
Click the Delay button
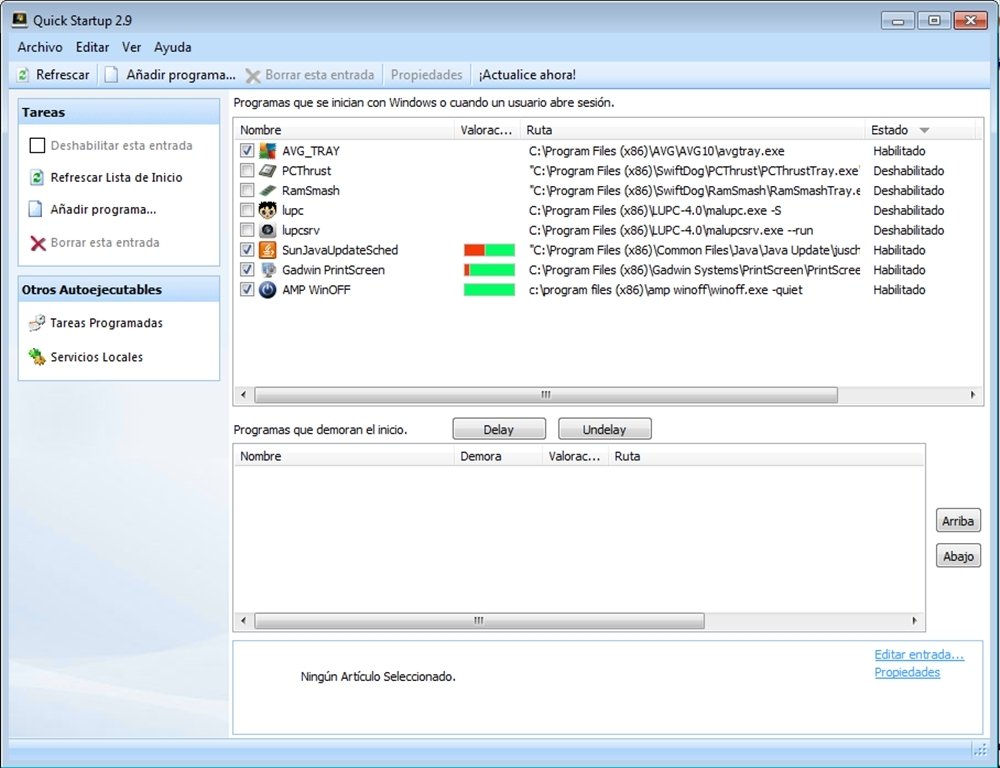[x=499, y=429]
